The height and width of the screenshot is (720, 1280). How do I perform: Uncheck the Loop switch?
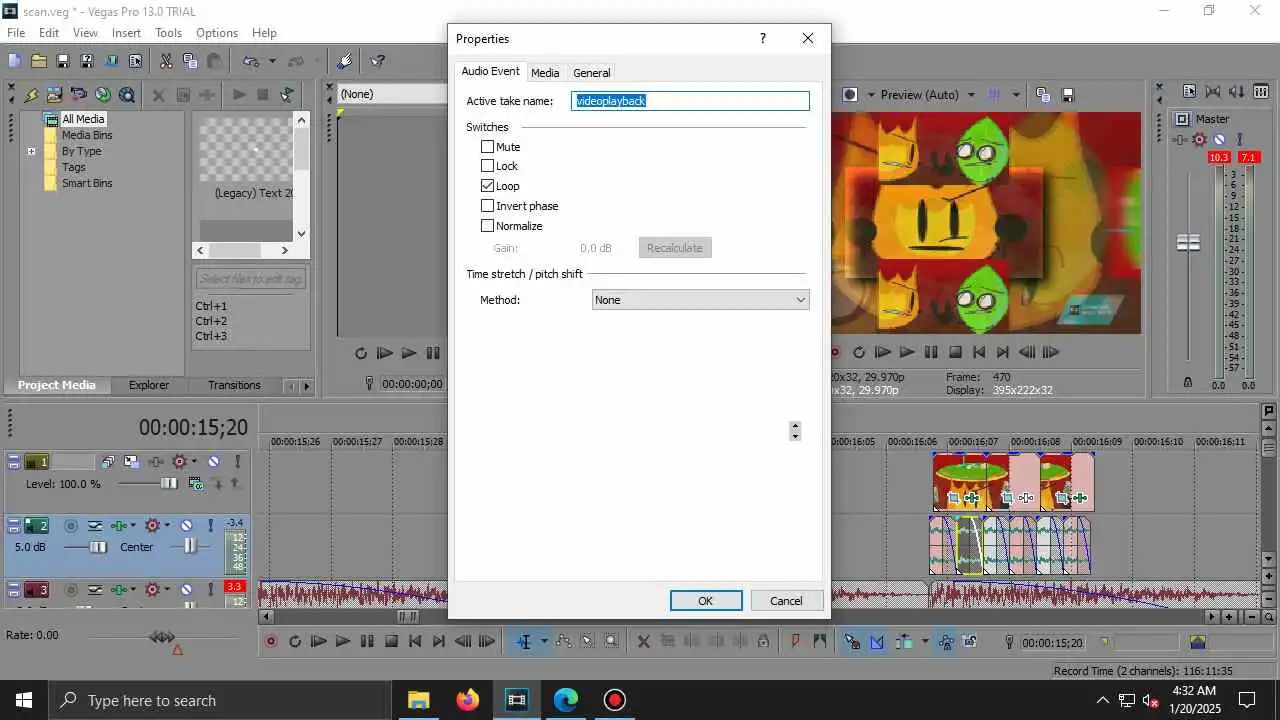(x=488, y=186)
